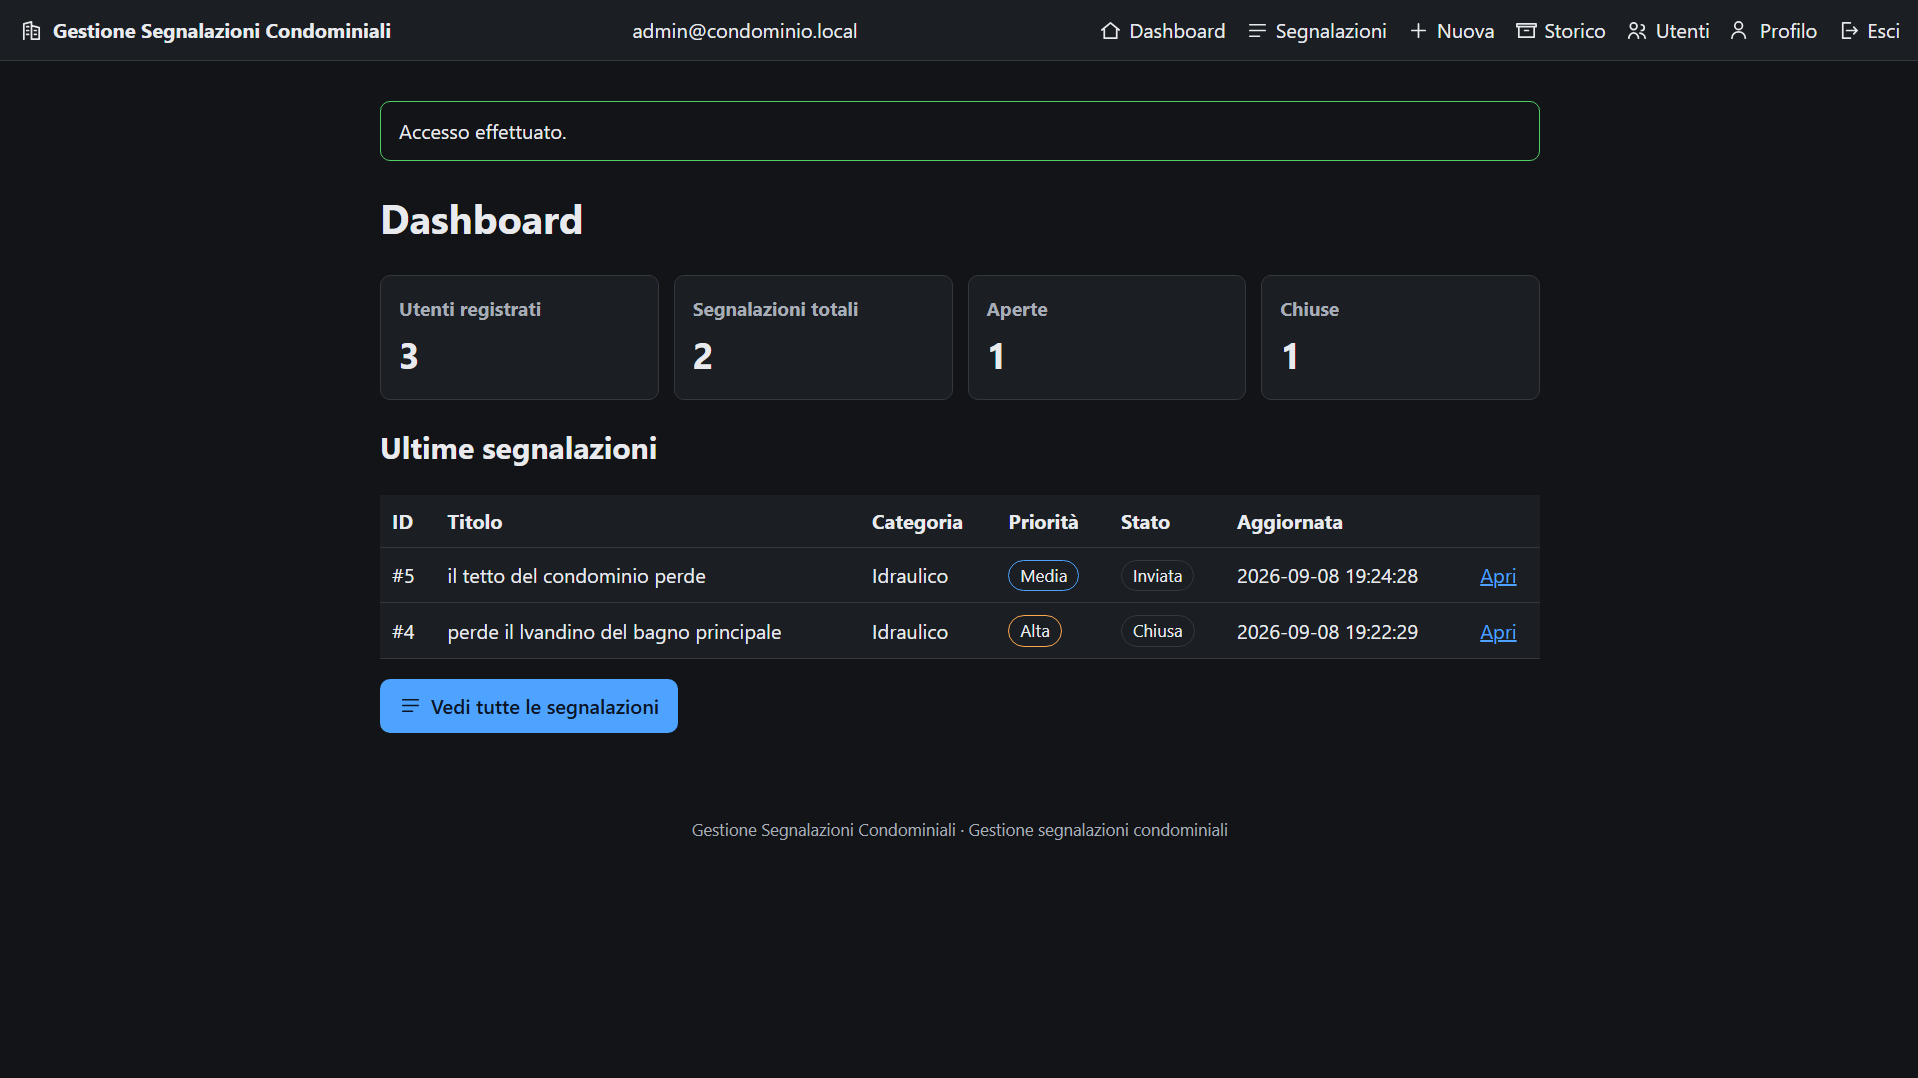Image resolution: width=1918 pixels, height=1078 pixels.
Task: Click Gestione Segnalazioni Condominiali brand title
Action: 222,31
